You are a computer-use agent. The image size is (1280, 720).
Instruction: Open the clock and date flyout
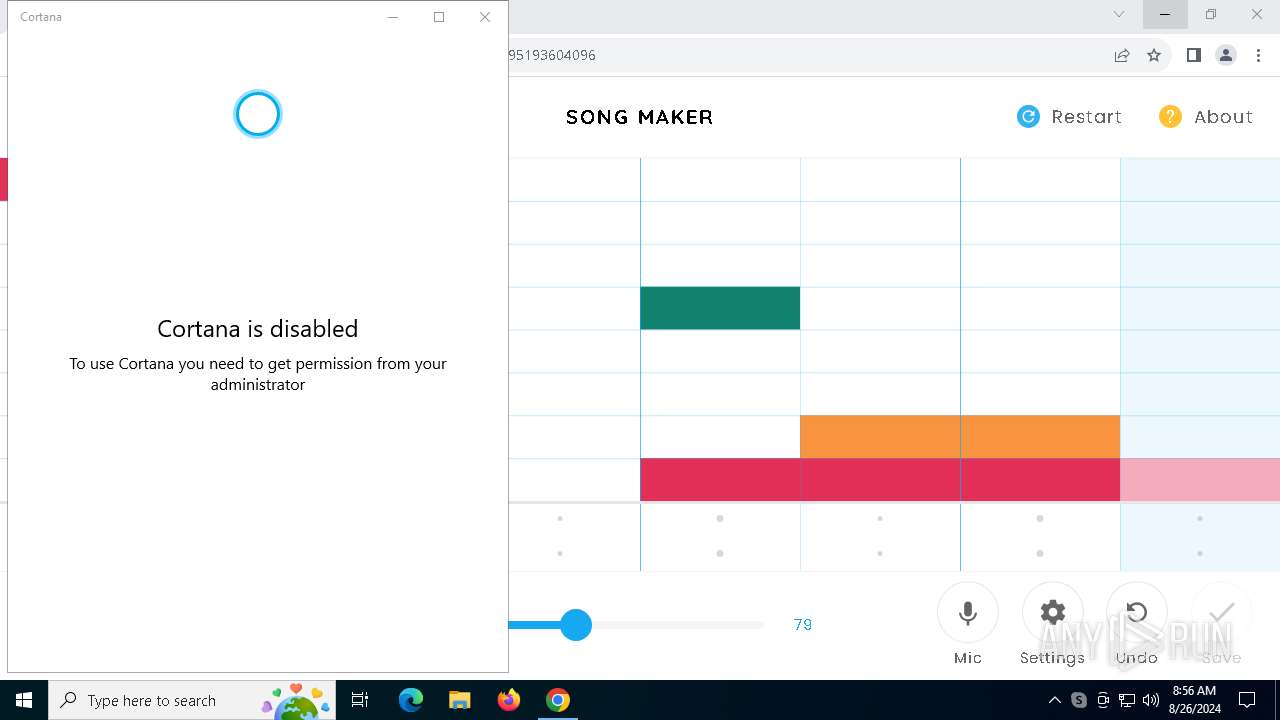[x=1194, y=700]
